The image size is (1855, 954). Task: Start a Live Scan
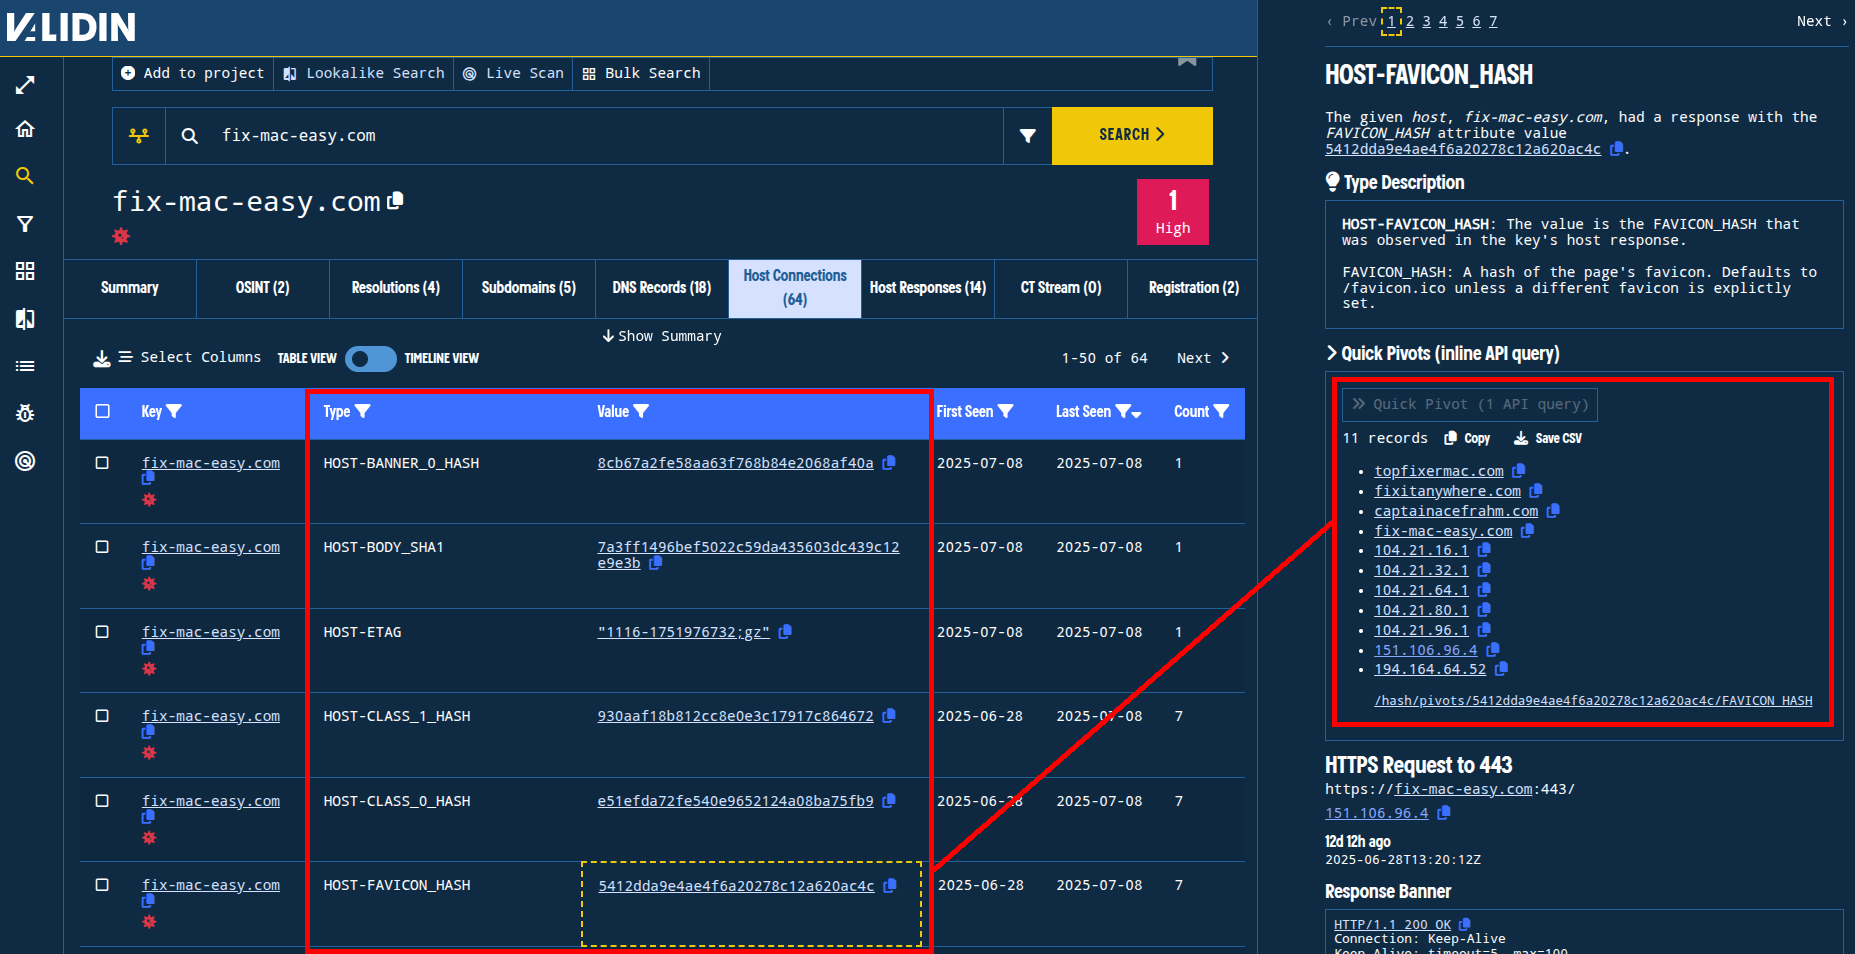click(x=513, y=73)
